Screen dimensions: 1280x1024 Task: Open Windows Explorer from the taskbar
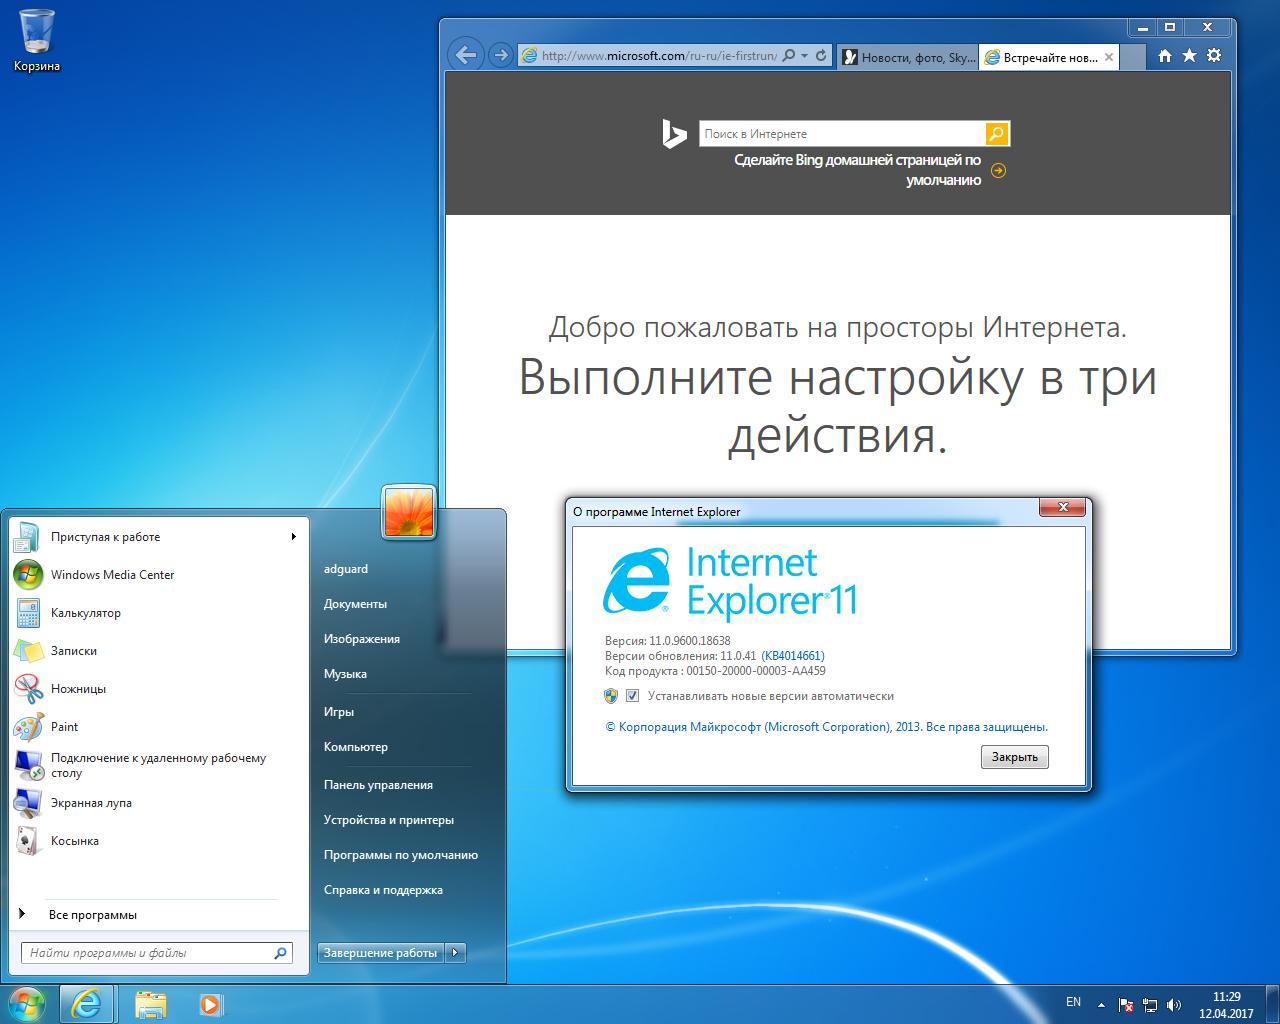click(150, 1004)
